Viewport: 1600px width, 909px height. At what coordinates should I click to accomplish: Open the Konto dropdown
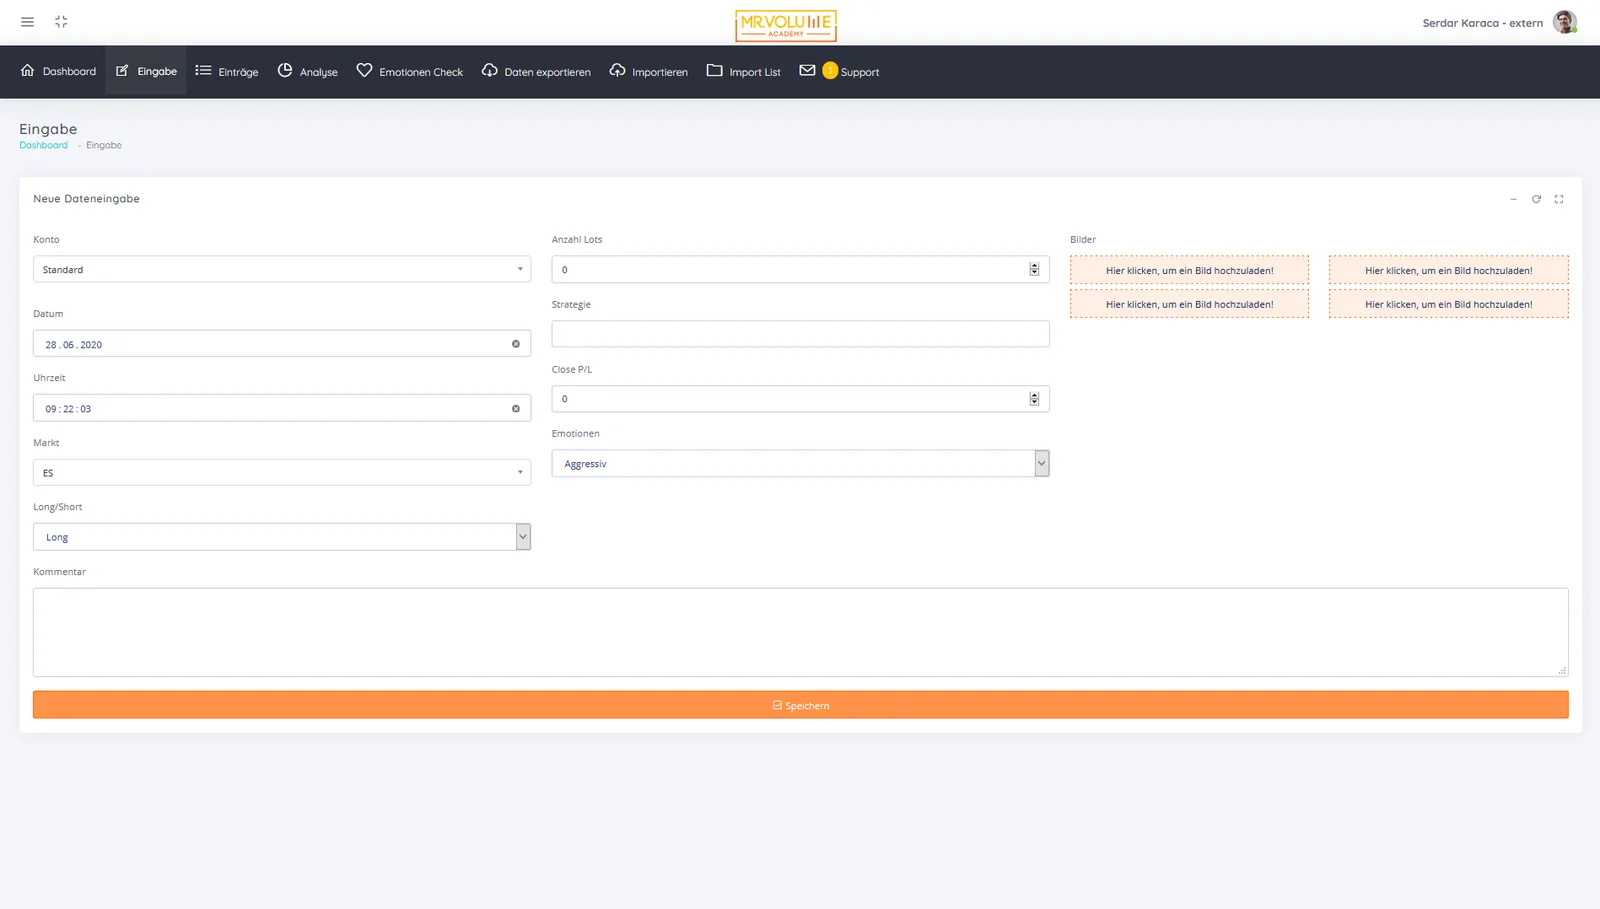click(x=282, y=269)
